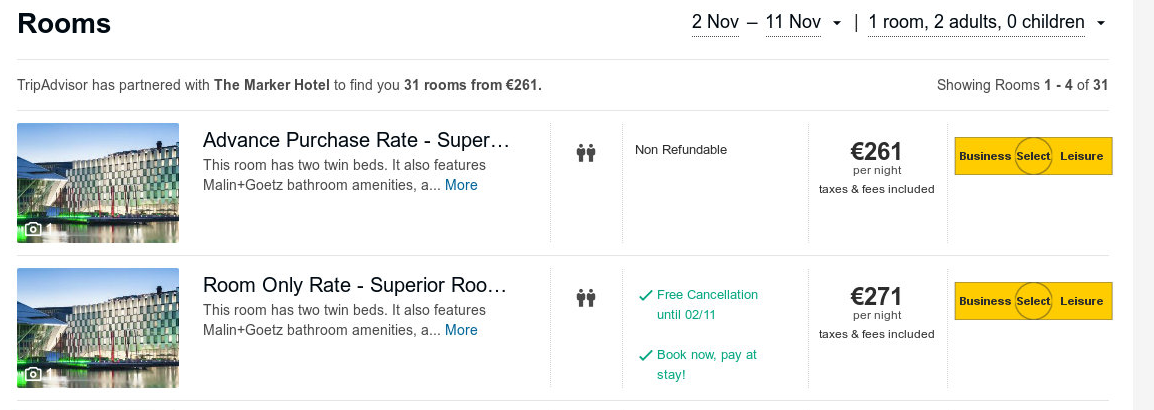Open the 2 Nov check-in date picker
1154x410 pixels.
point(715,22)
